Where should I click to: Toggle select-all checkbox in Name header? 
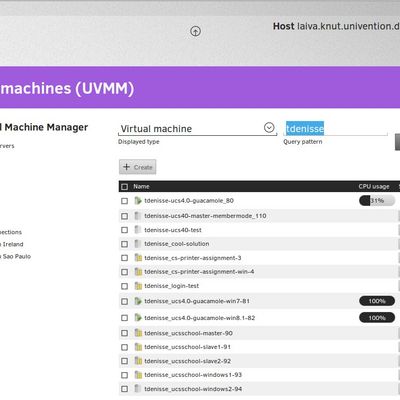(125, 187)
